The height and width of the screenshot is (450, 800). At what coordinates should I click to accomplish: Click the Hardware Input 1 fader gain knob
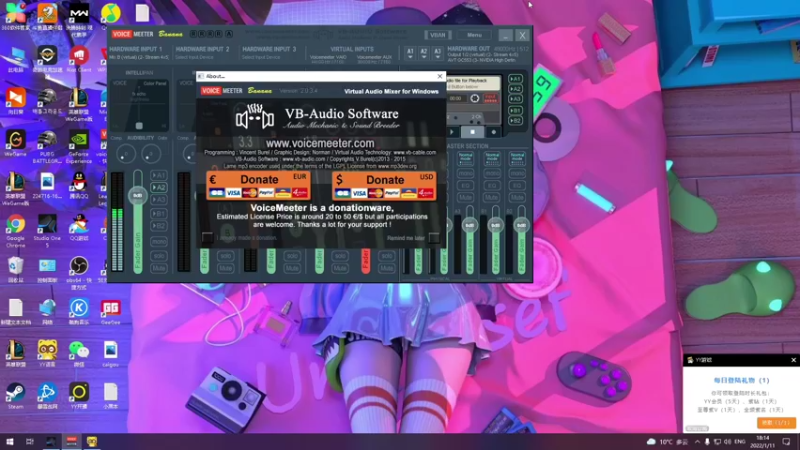pos(137,195)
